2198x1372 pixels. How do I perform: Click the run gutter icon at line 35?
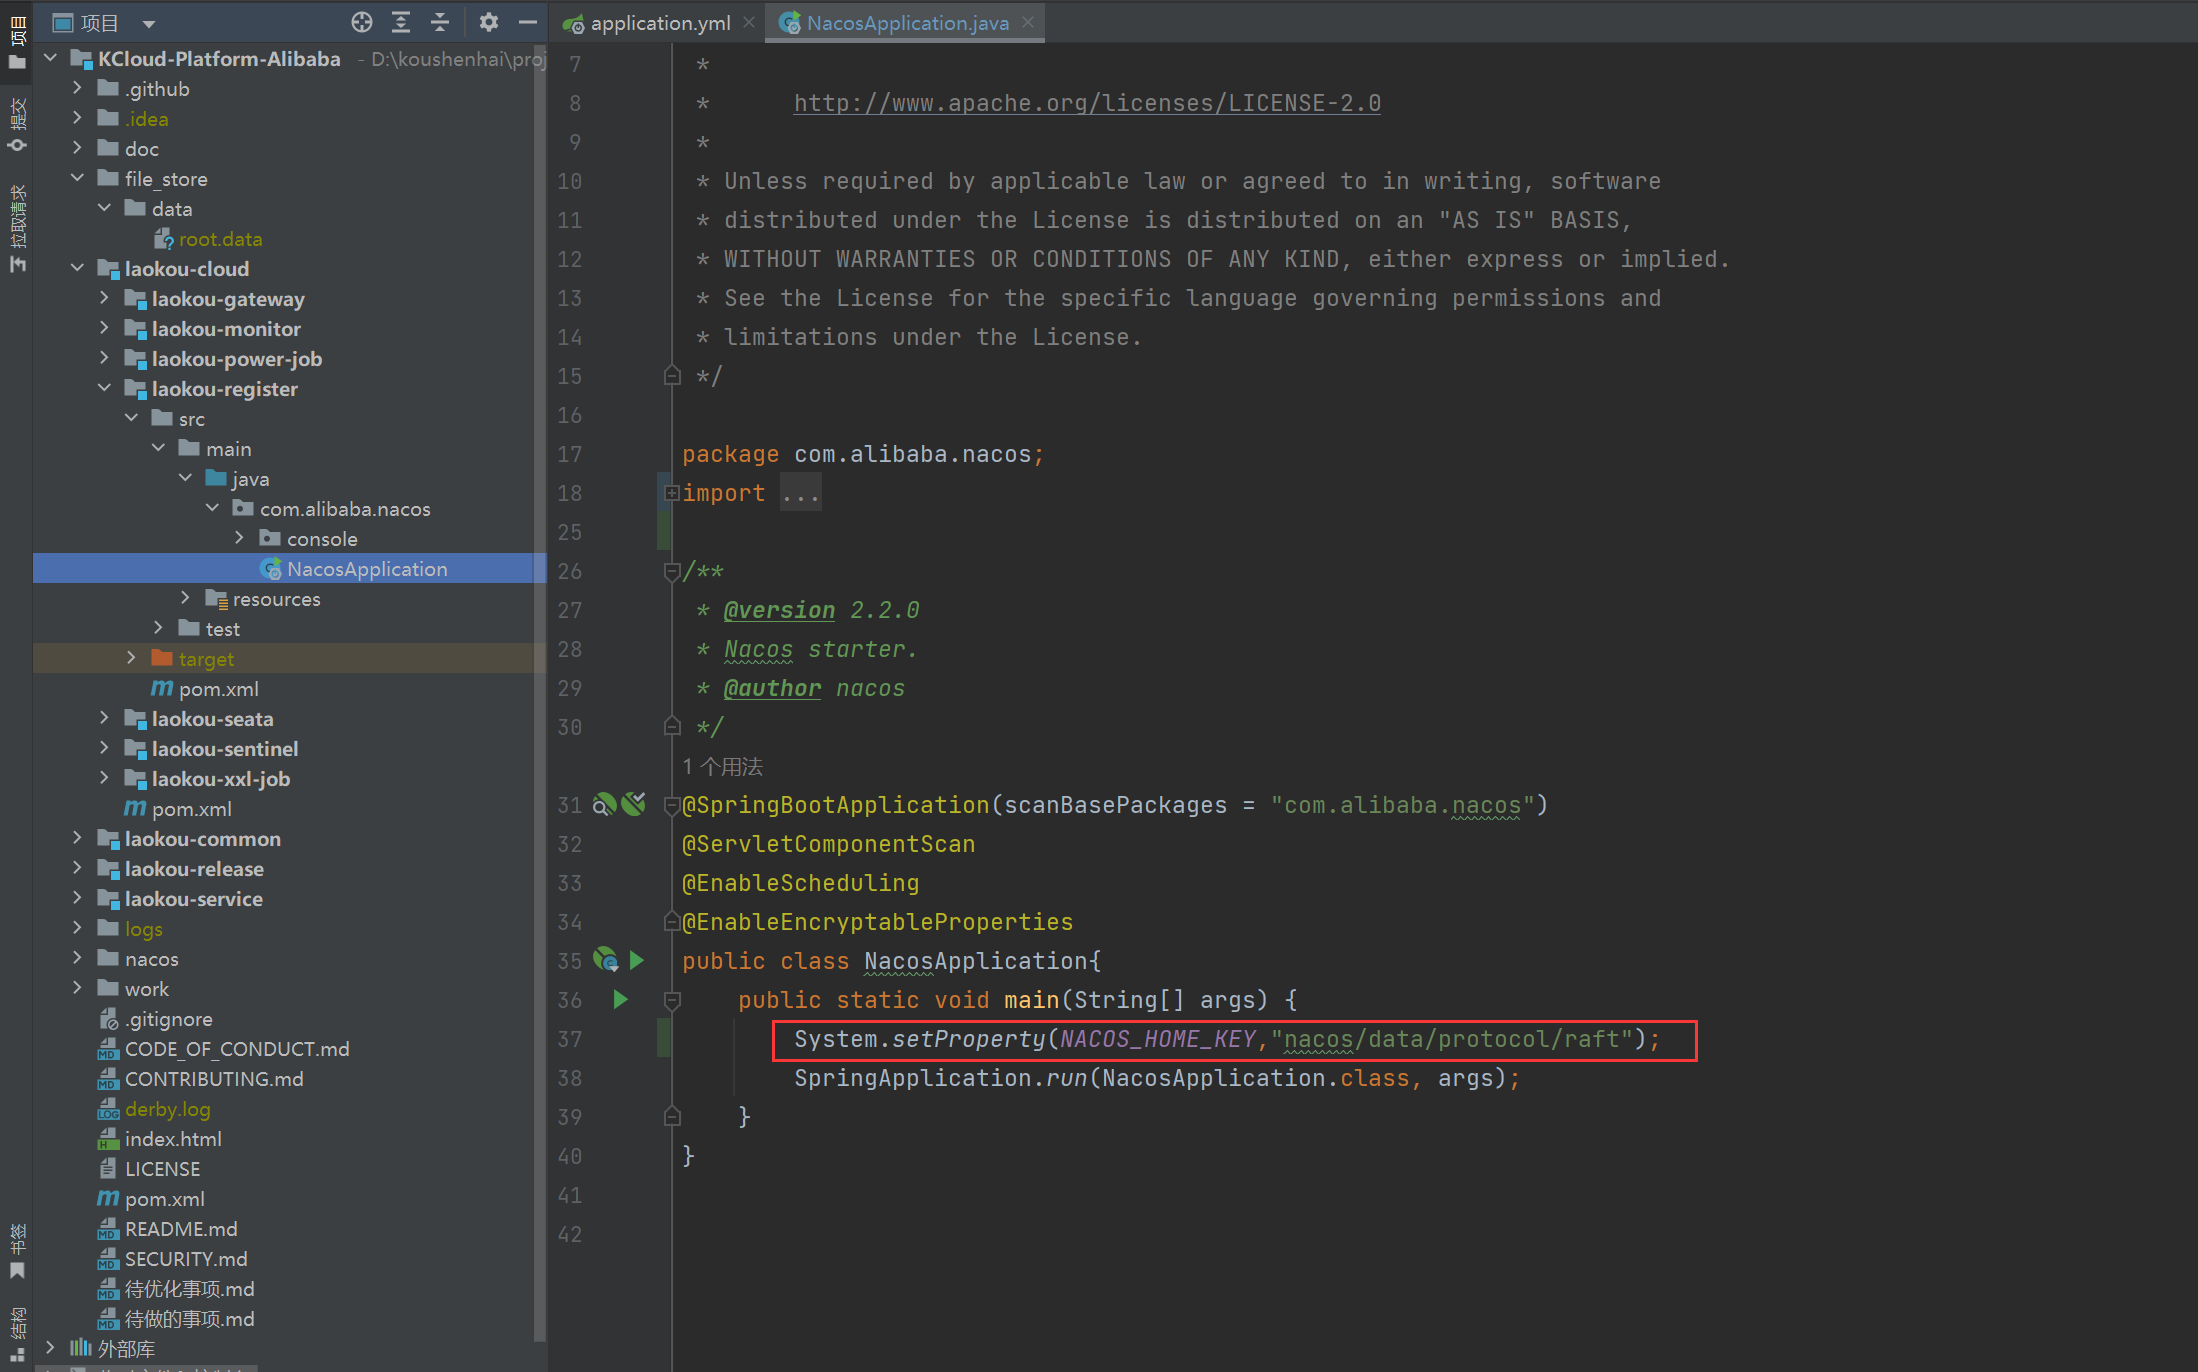point(637,961)
